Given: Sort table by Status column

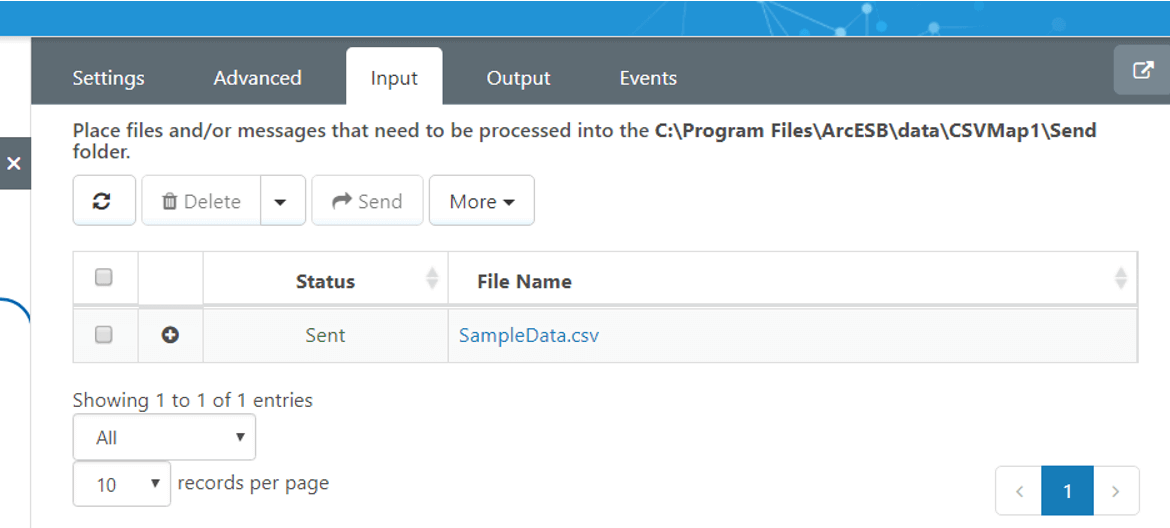Looking at the screenshot, I should pyautogui.click(x=325, y=281).
